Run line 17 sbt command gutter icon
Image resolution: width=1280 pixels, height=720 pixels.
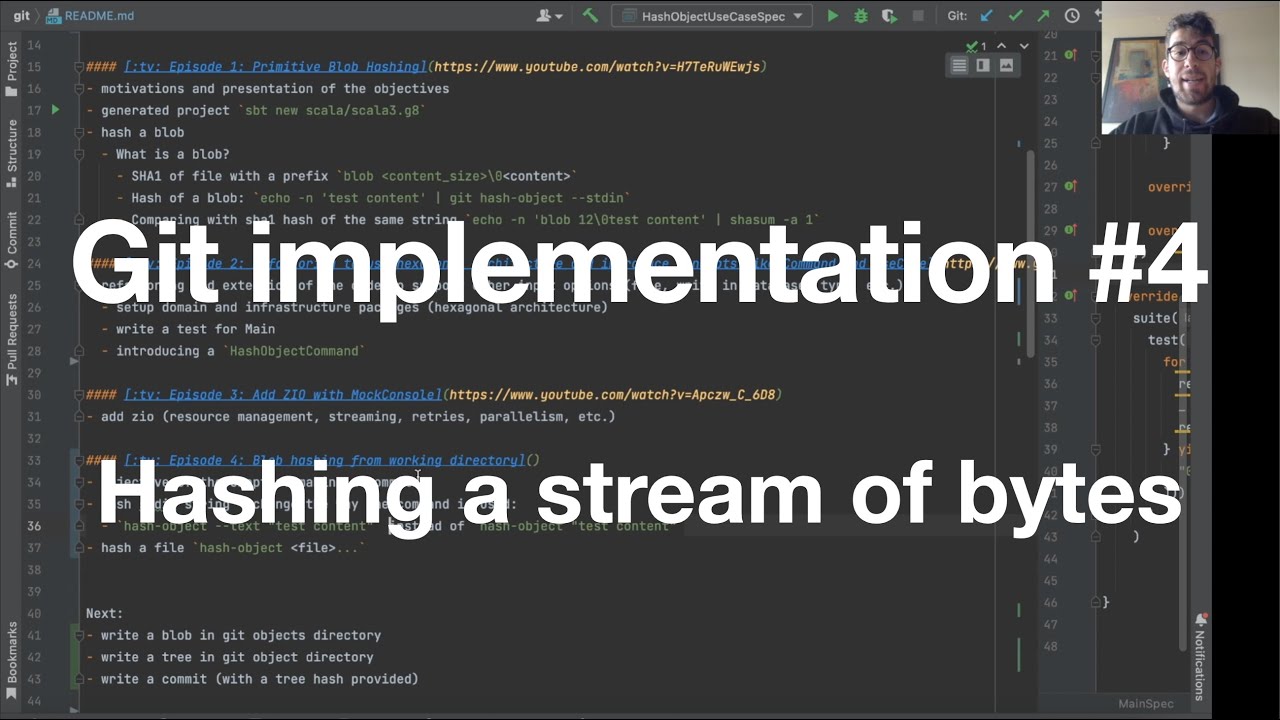point(55,110)
